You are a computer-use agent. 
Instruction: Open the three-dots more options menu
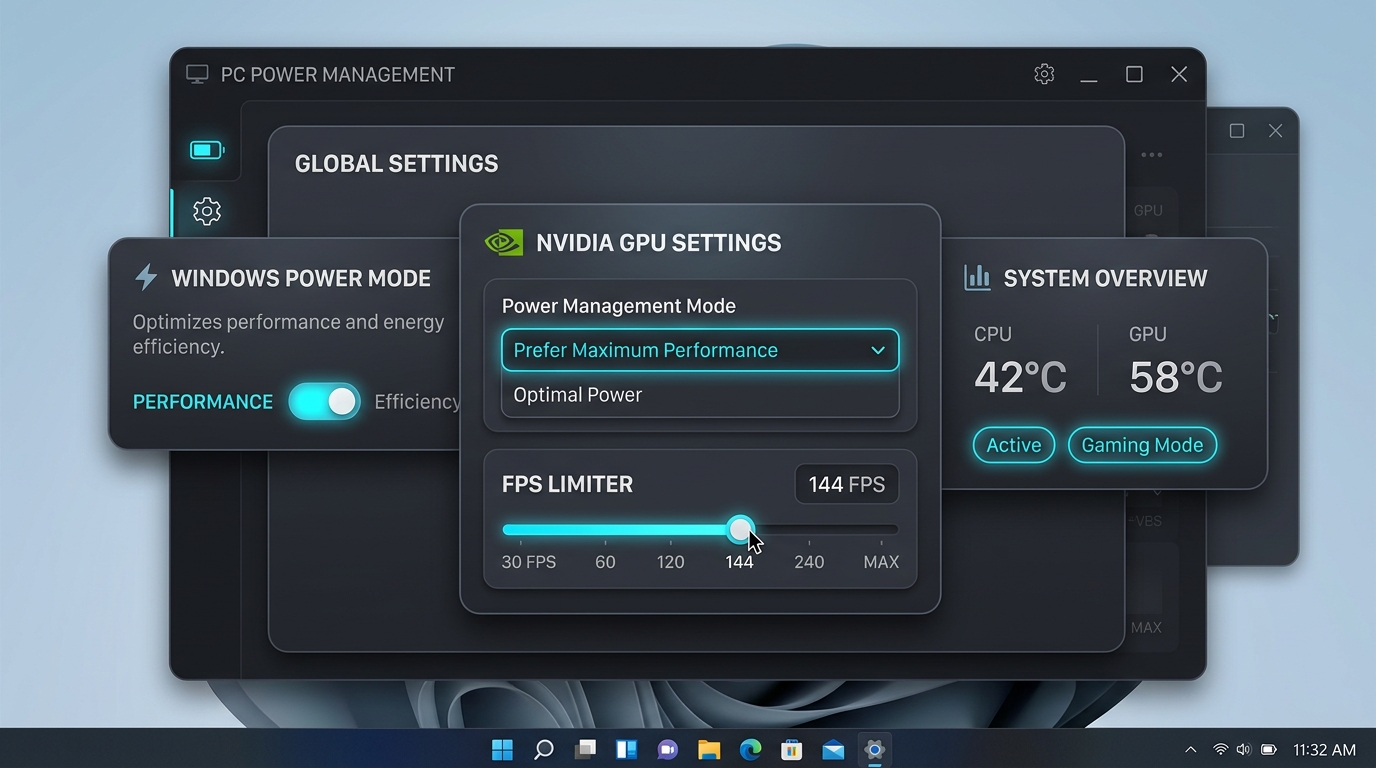[x=1152, y=155]
